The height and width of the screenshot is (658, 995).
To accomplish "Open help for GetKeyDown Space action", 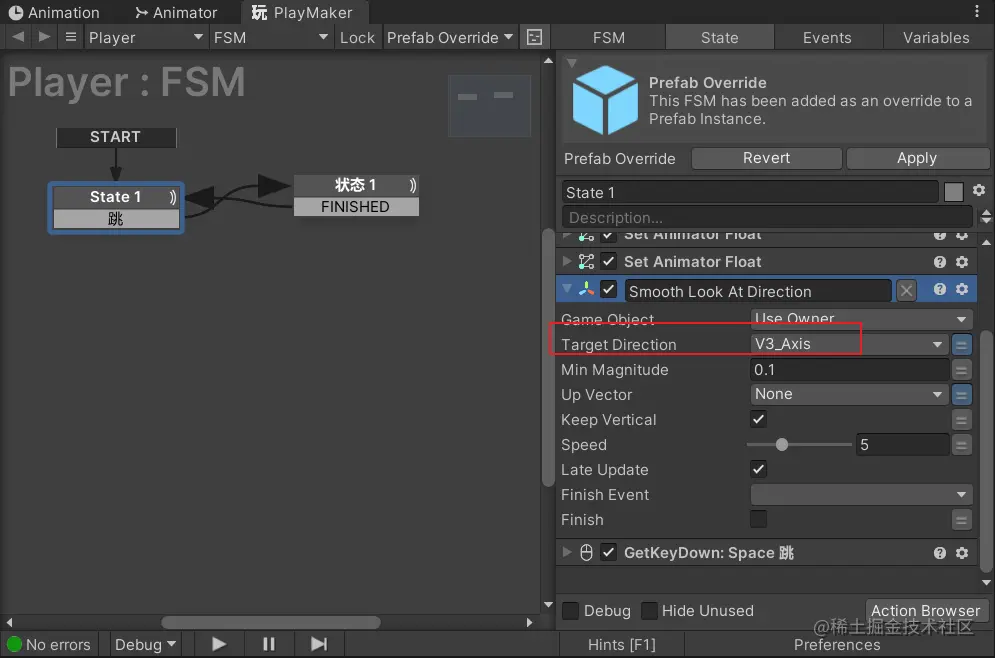I will (940, 553).
